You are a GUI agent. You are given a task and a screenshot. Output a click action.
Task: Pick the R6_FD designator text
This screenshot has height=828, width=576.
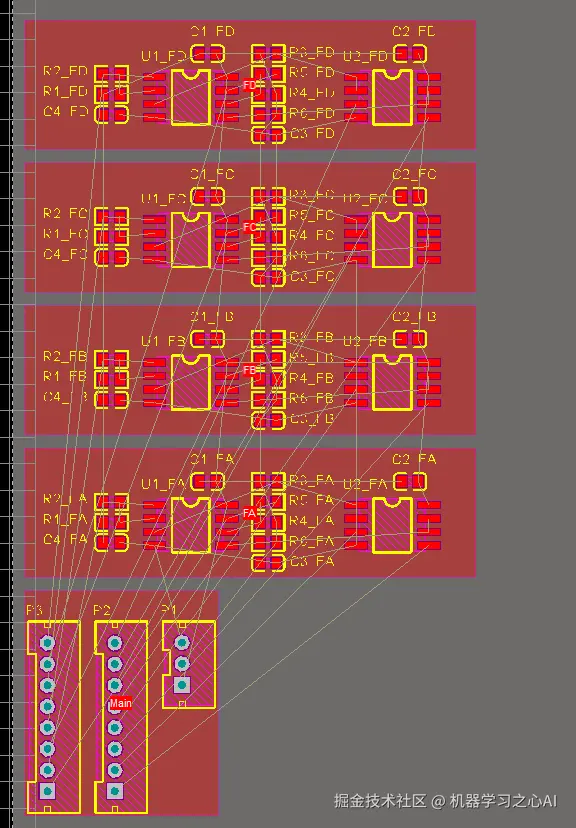312,113
